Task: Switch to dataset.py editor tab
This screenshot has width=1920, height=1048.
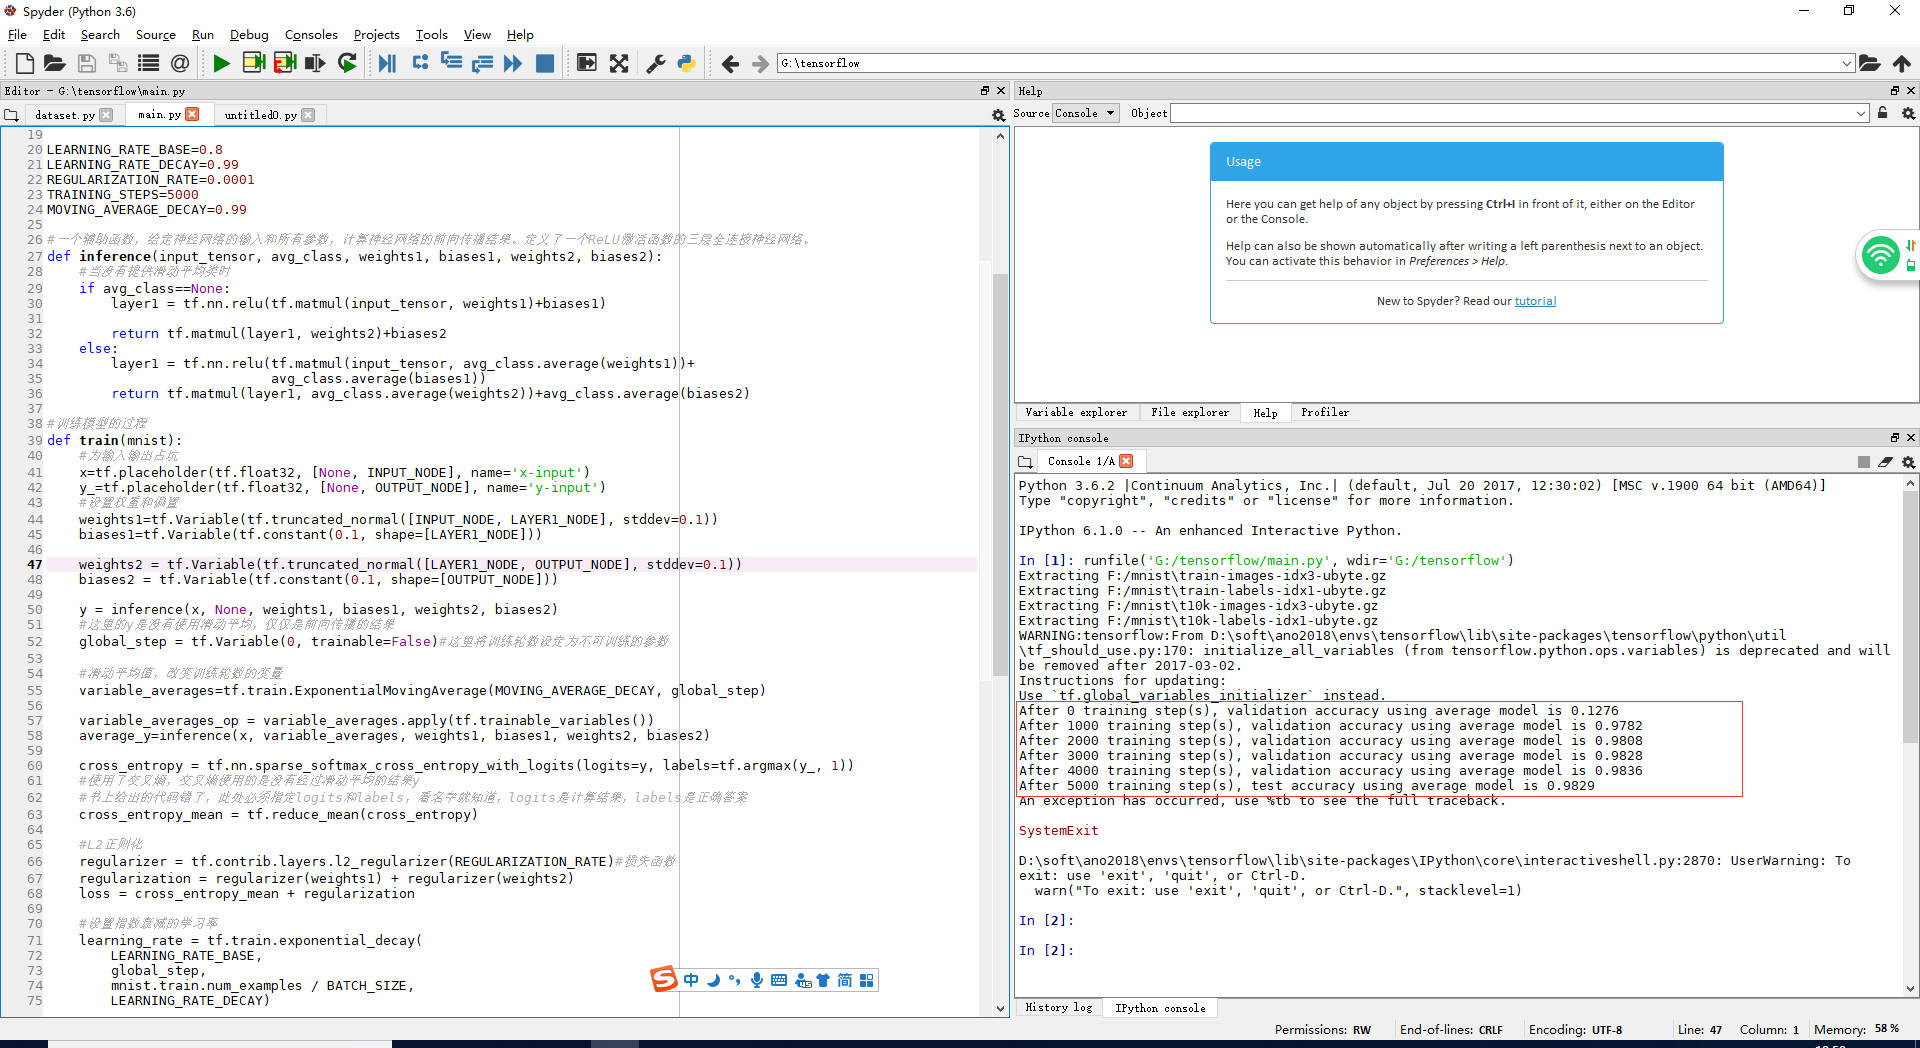Action: [64, 115]
